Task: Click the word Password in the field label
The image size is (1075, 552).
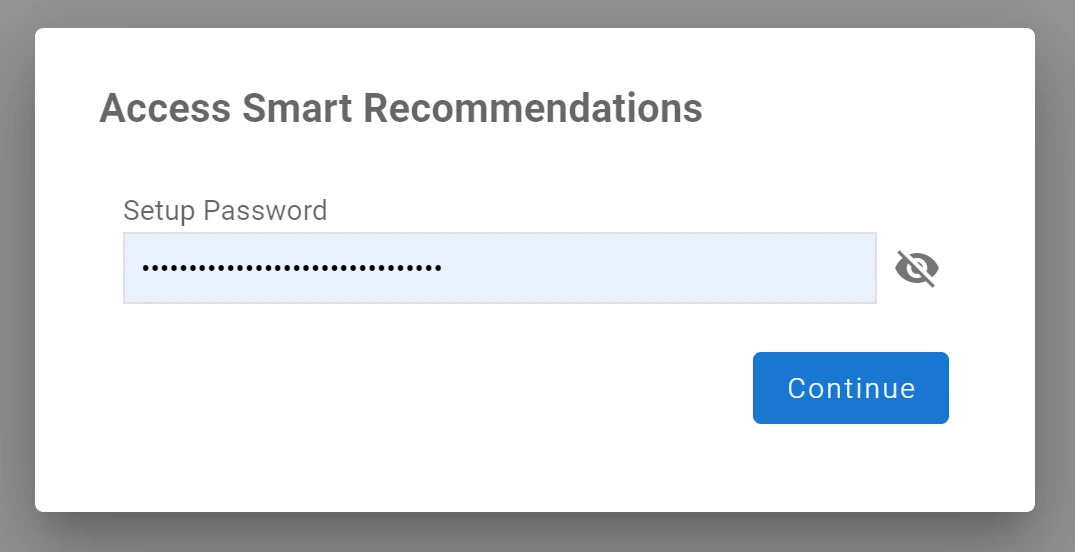Action: (x=265, y=211)
